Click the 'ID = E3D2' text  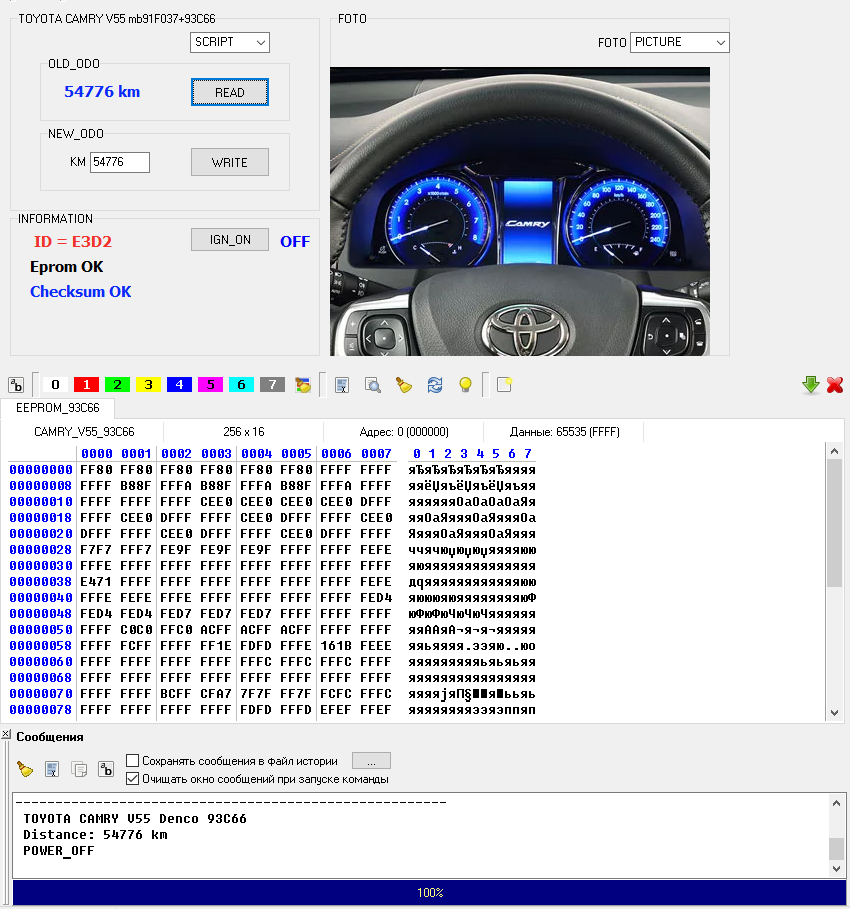click(x=72, y=241)
